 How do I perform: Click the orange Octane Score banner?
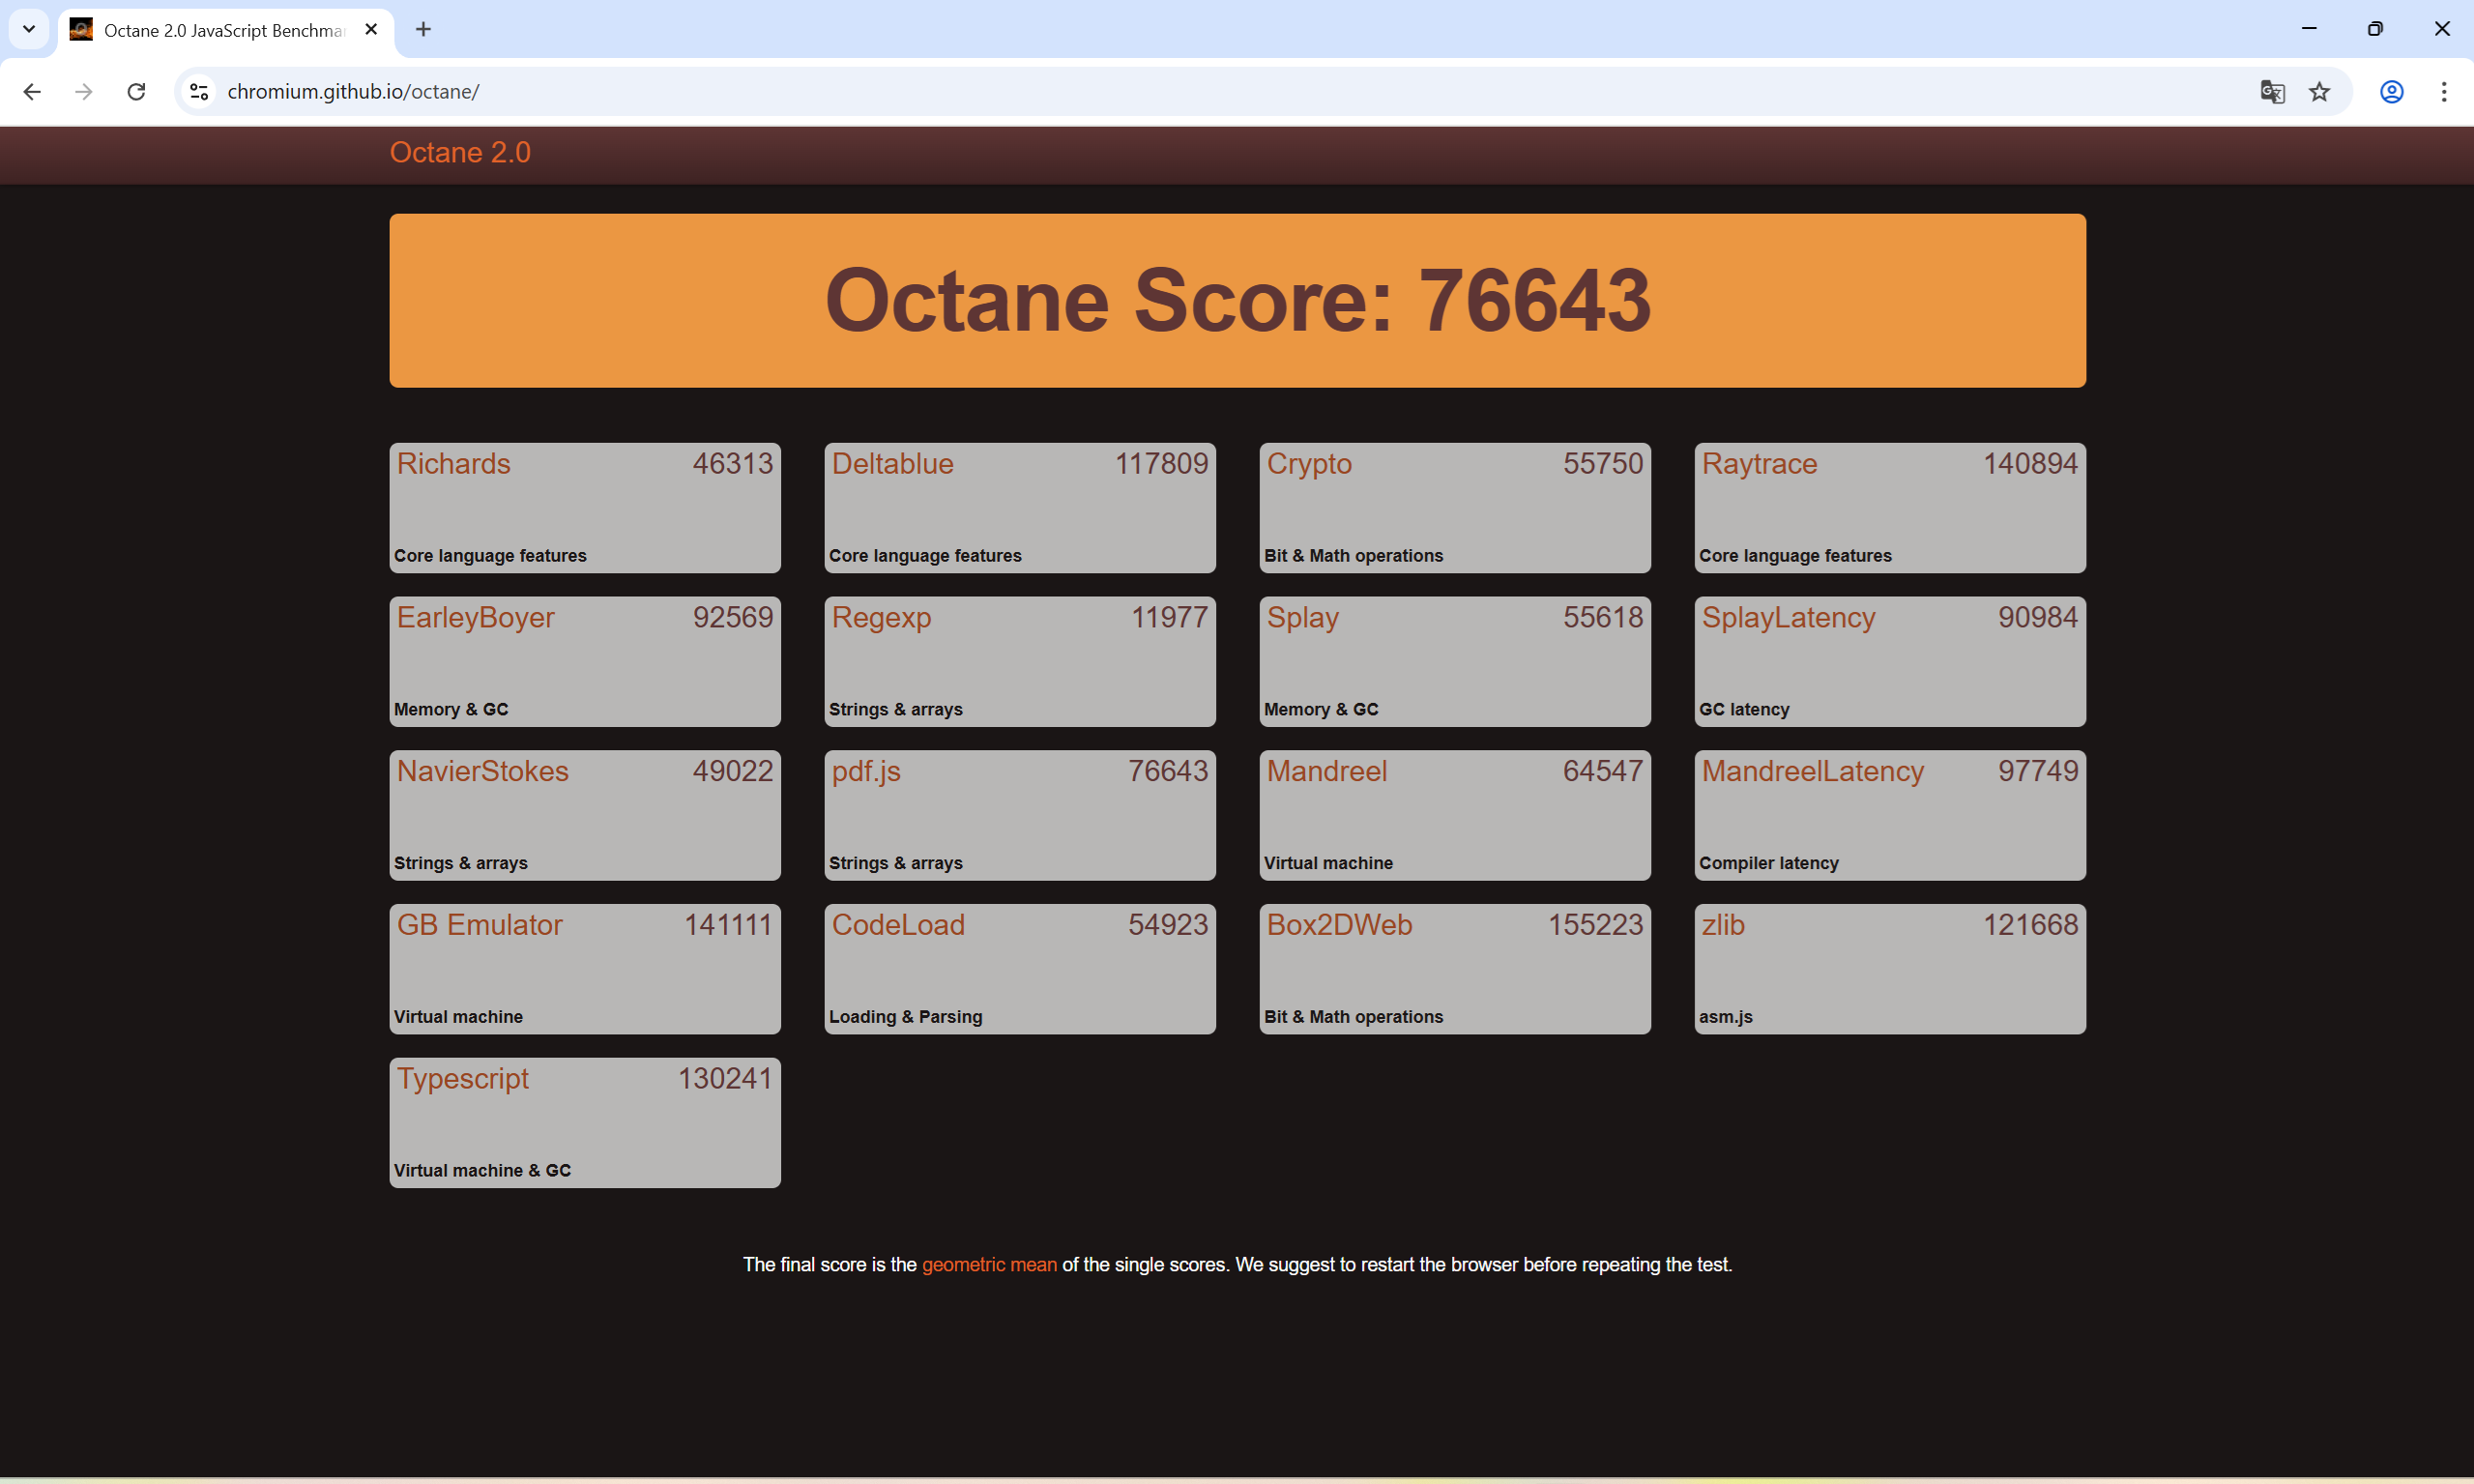[1237, 300]
